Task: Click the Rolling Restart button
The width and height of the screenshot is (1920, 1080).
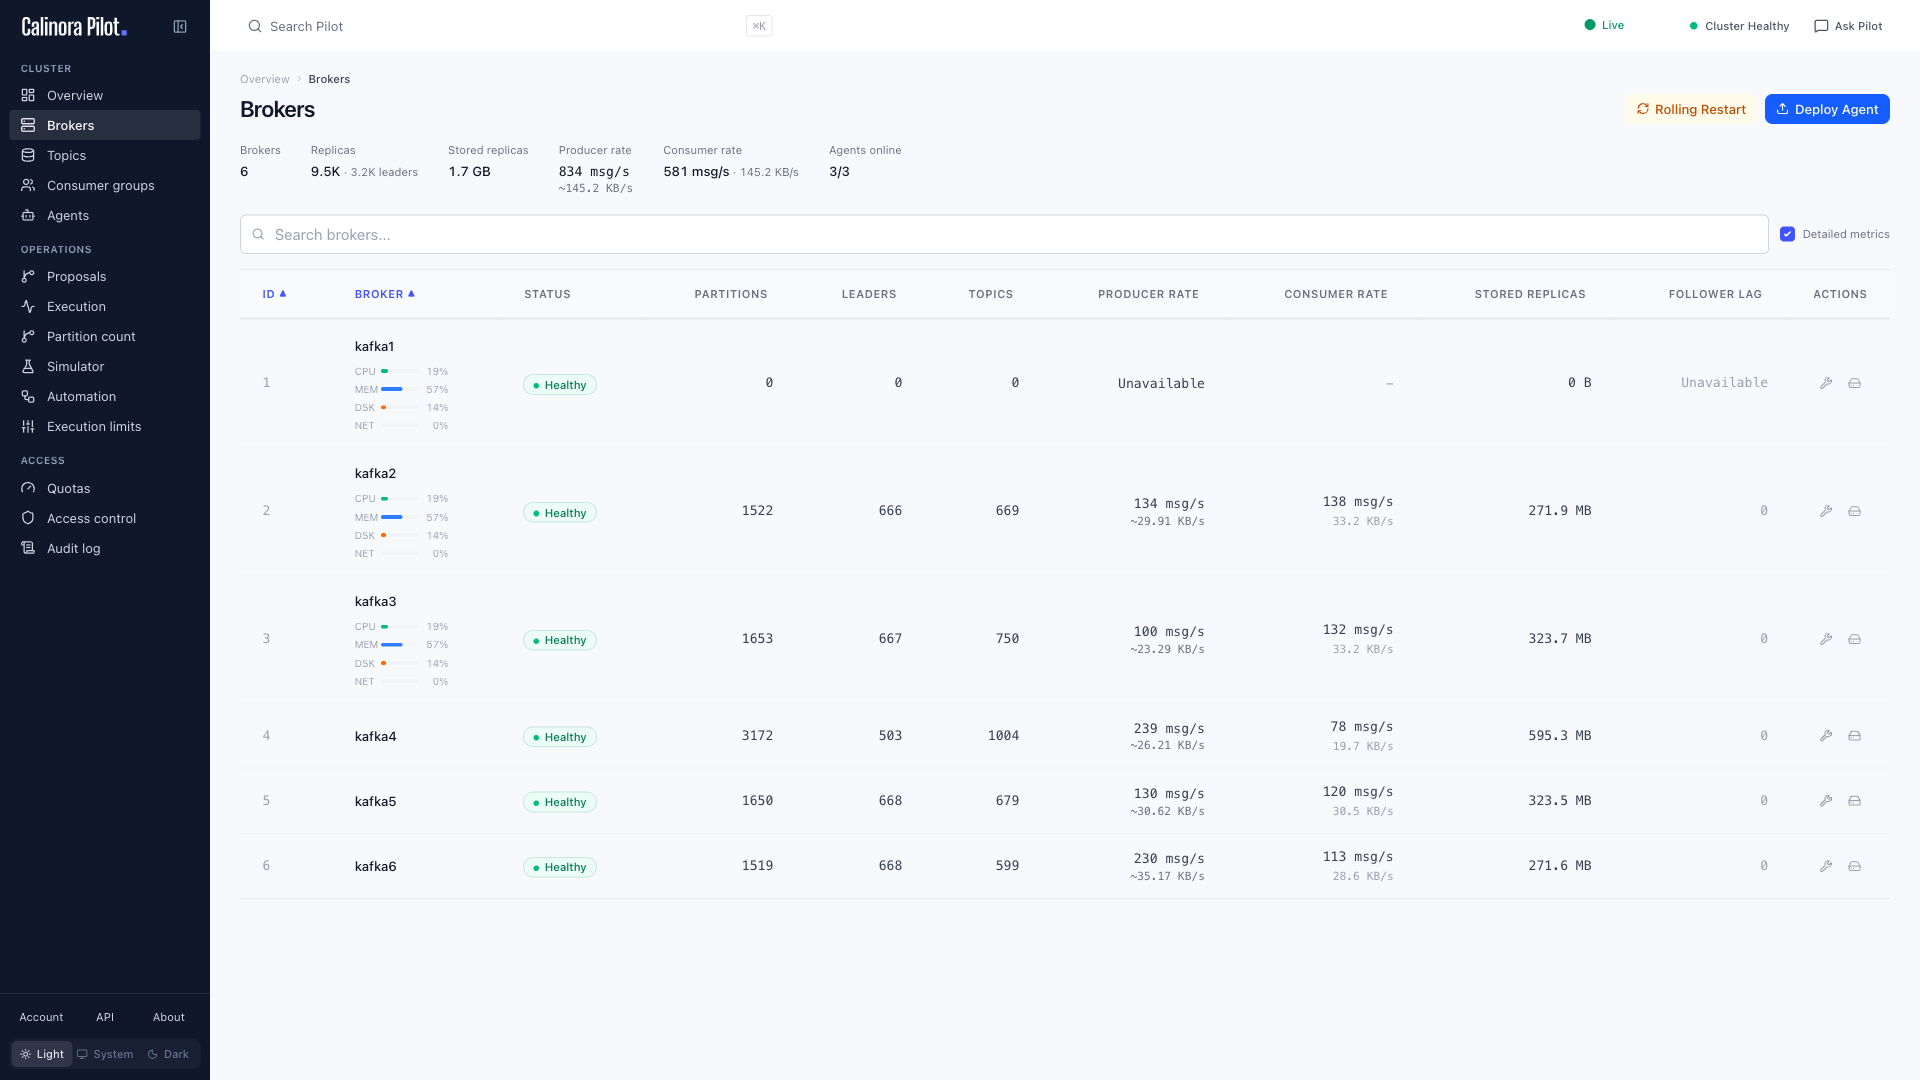Action: 1691,109
